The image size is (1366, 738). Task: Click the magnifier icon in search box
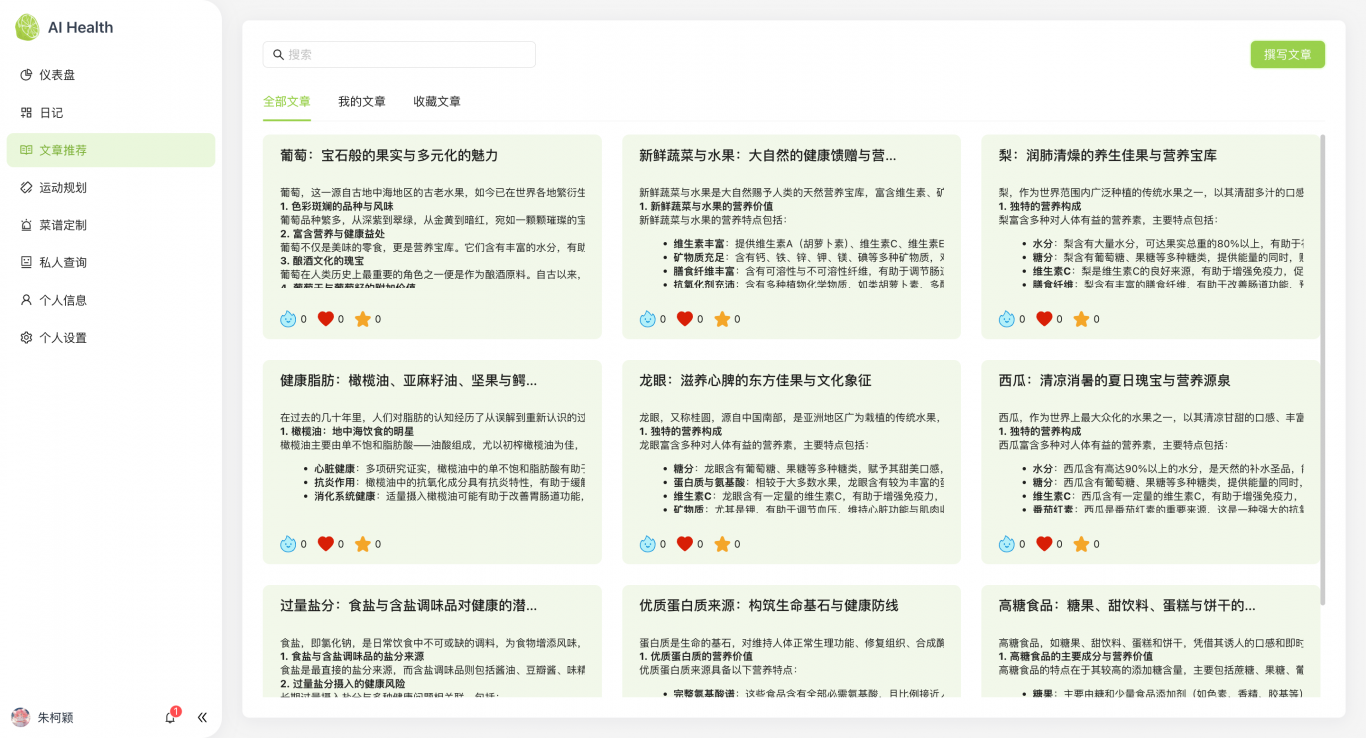tap(278, 54)
